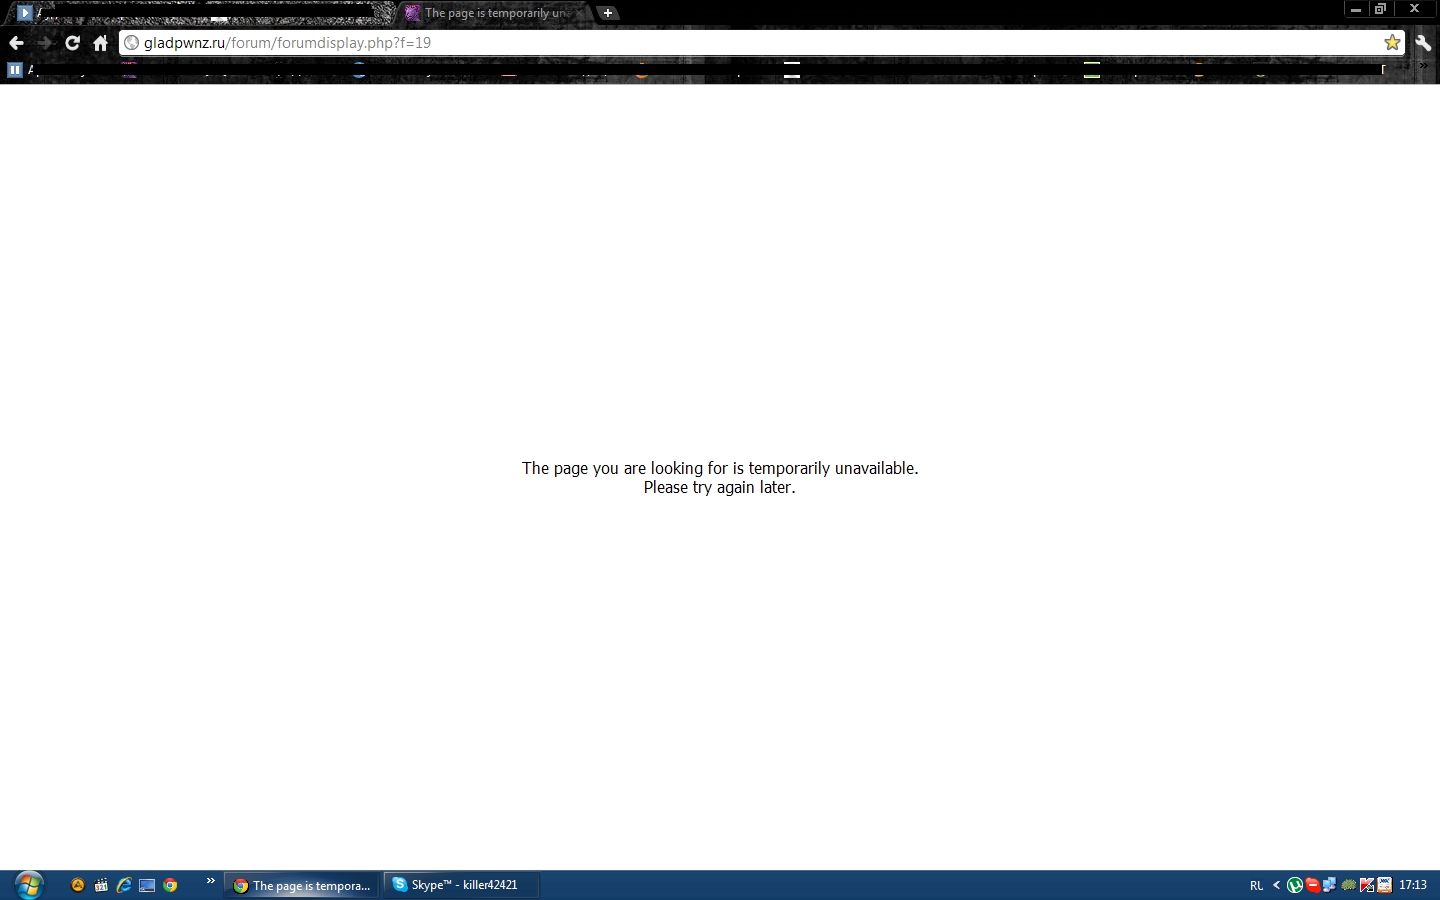Open the network connection tray icon

[x=1330, y=885]
